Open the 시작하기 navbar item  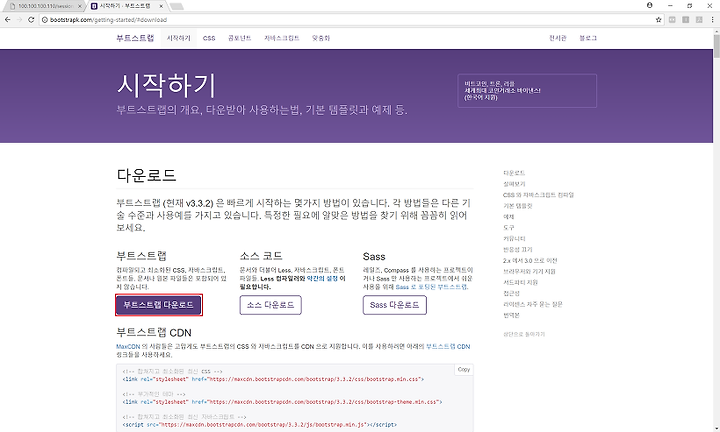tap(178, 38)
